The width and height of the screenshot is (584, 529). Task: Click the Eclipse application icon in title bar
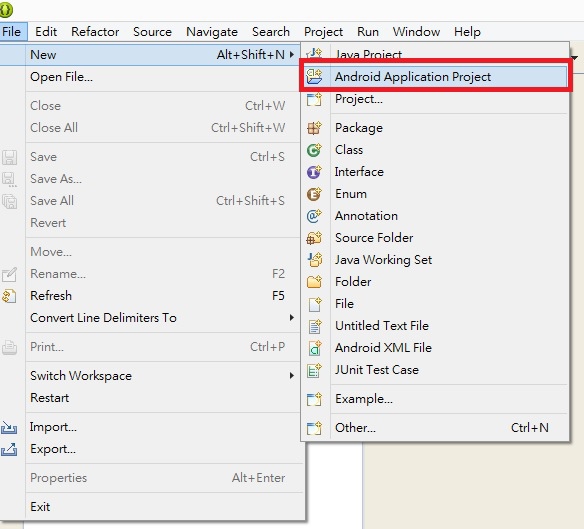[6, 10]
